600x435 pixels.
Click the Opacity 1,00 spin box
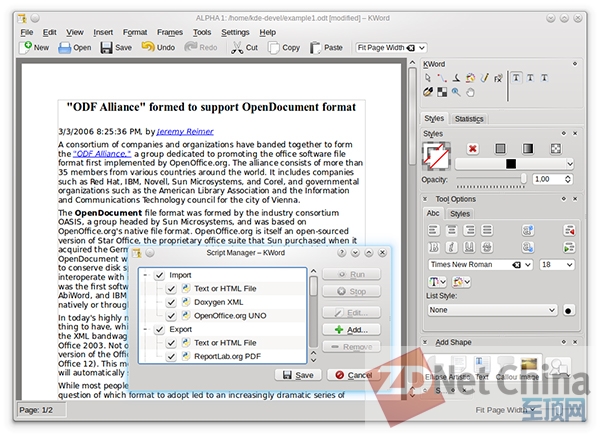pos(553,179)
